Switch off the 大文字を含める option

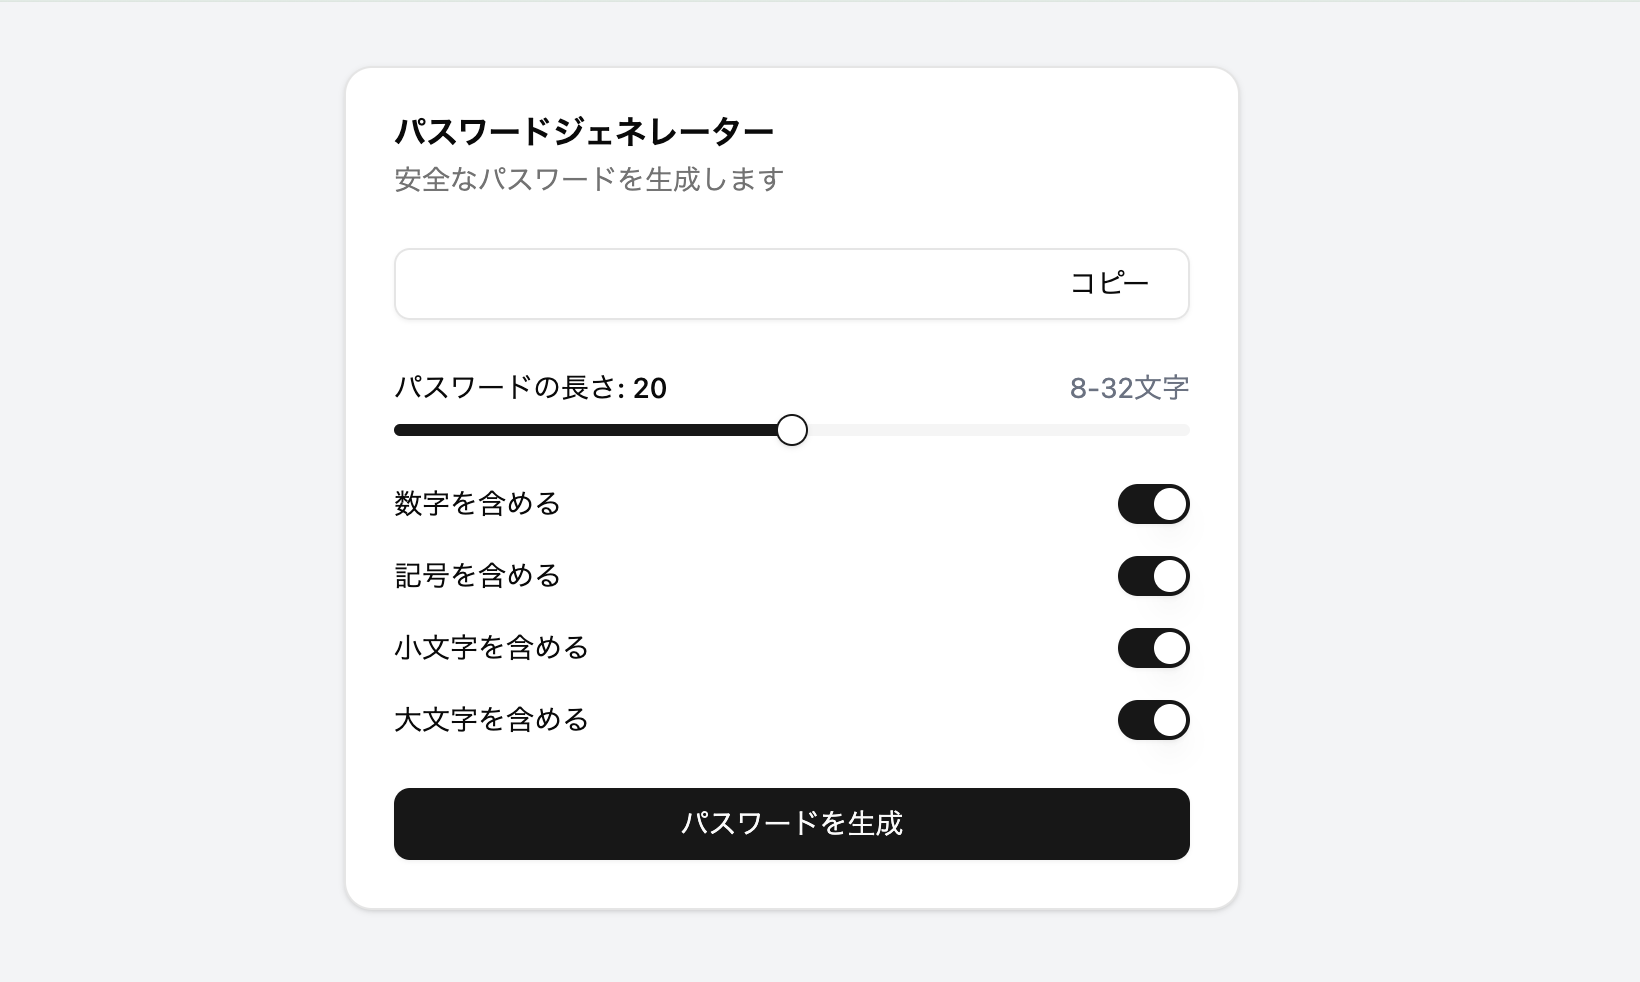1153,720
